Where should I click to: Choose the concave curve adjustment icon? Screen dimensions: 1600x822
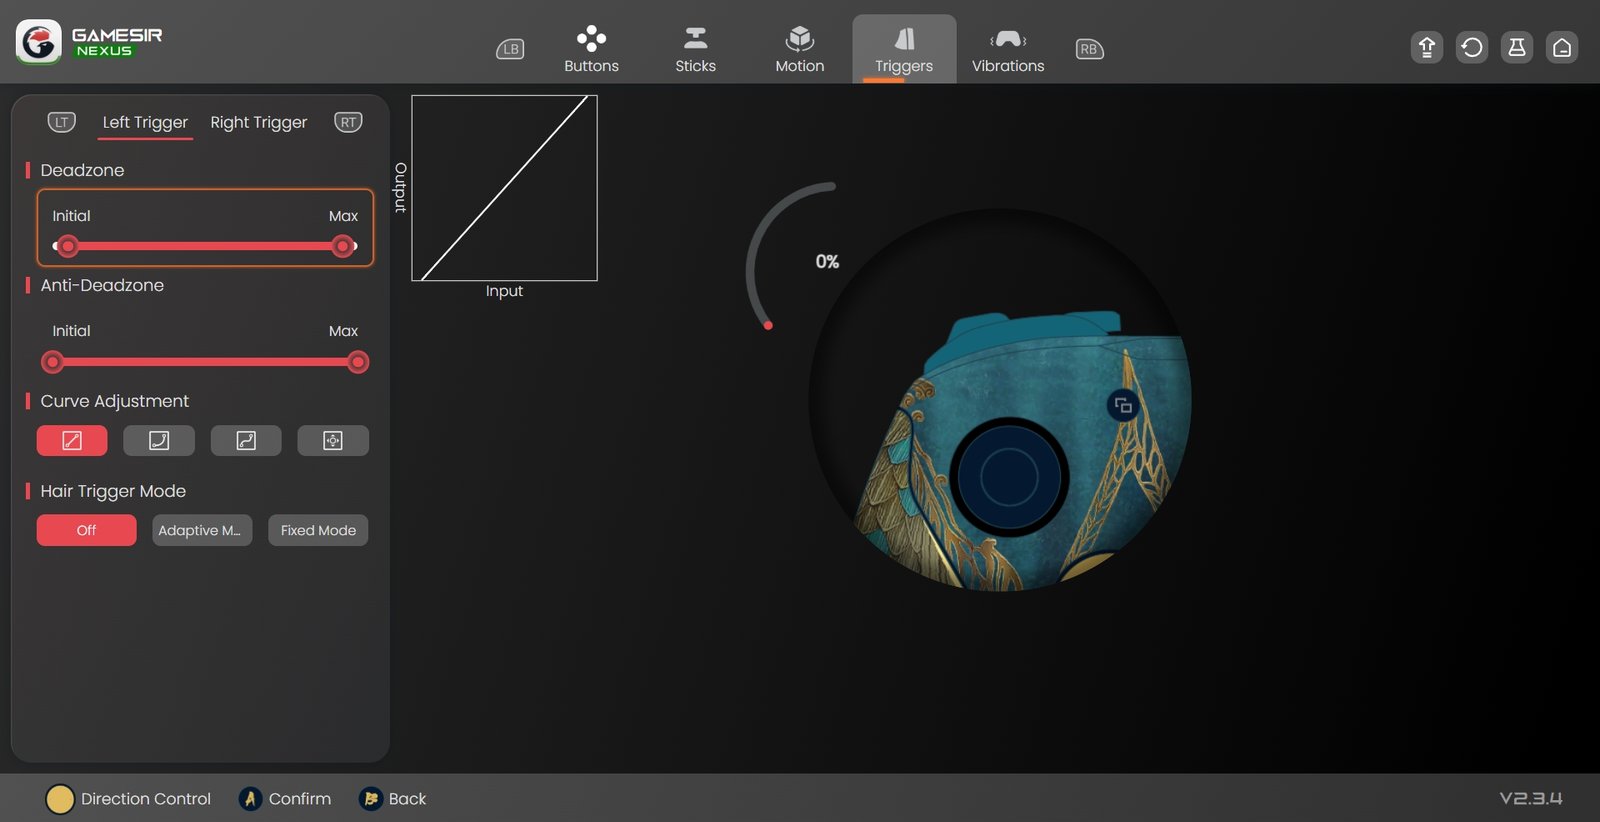(x=159, y=440)
